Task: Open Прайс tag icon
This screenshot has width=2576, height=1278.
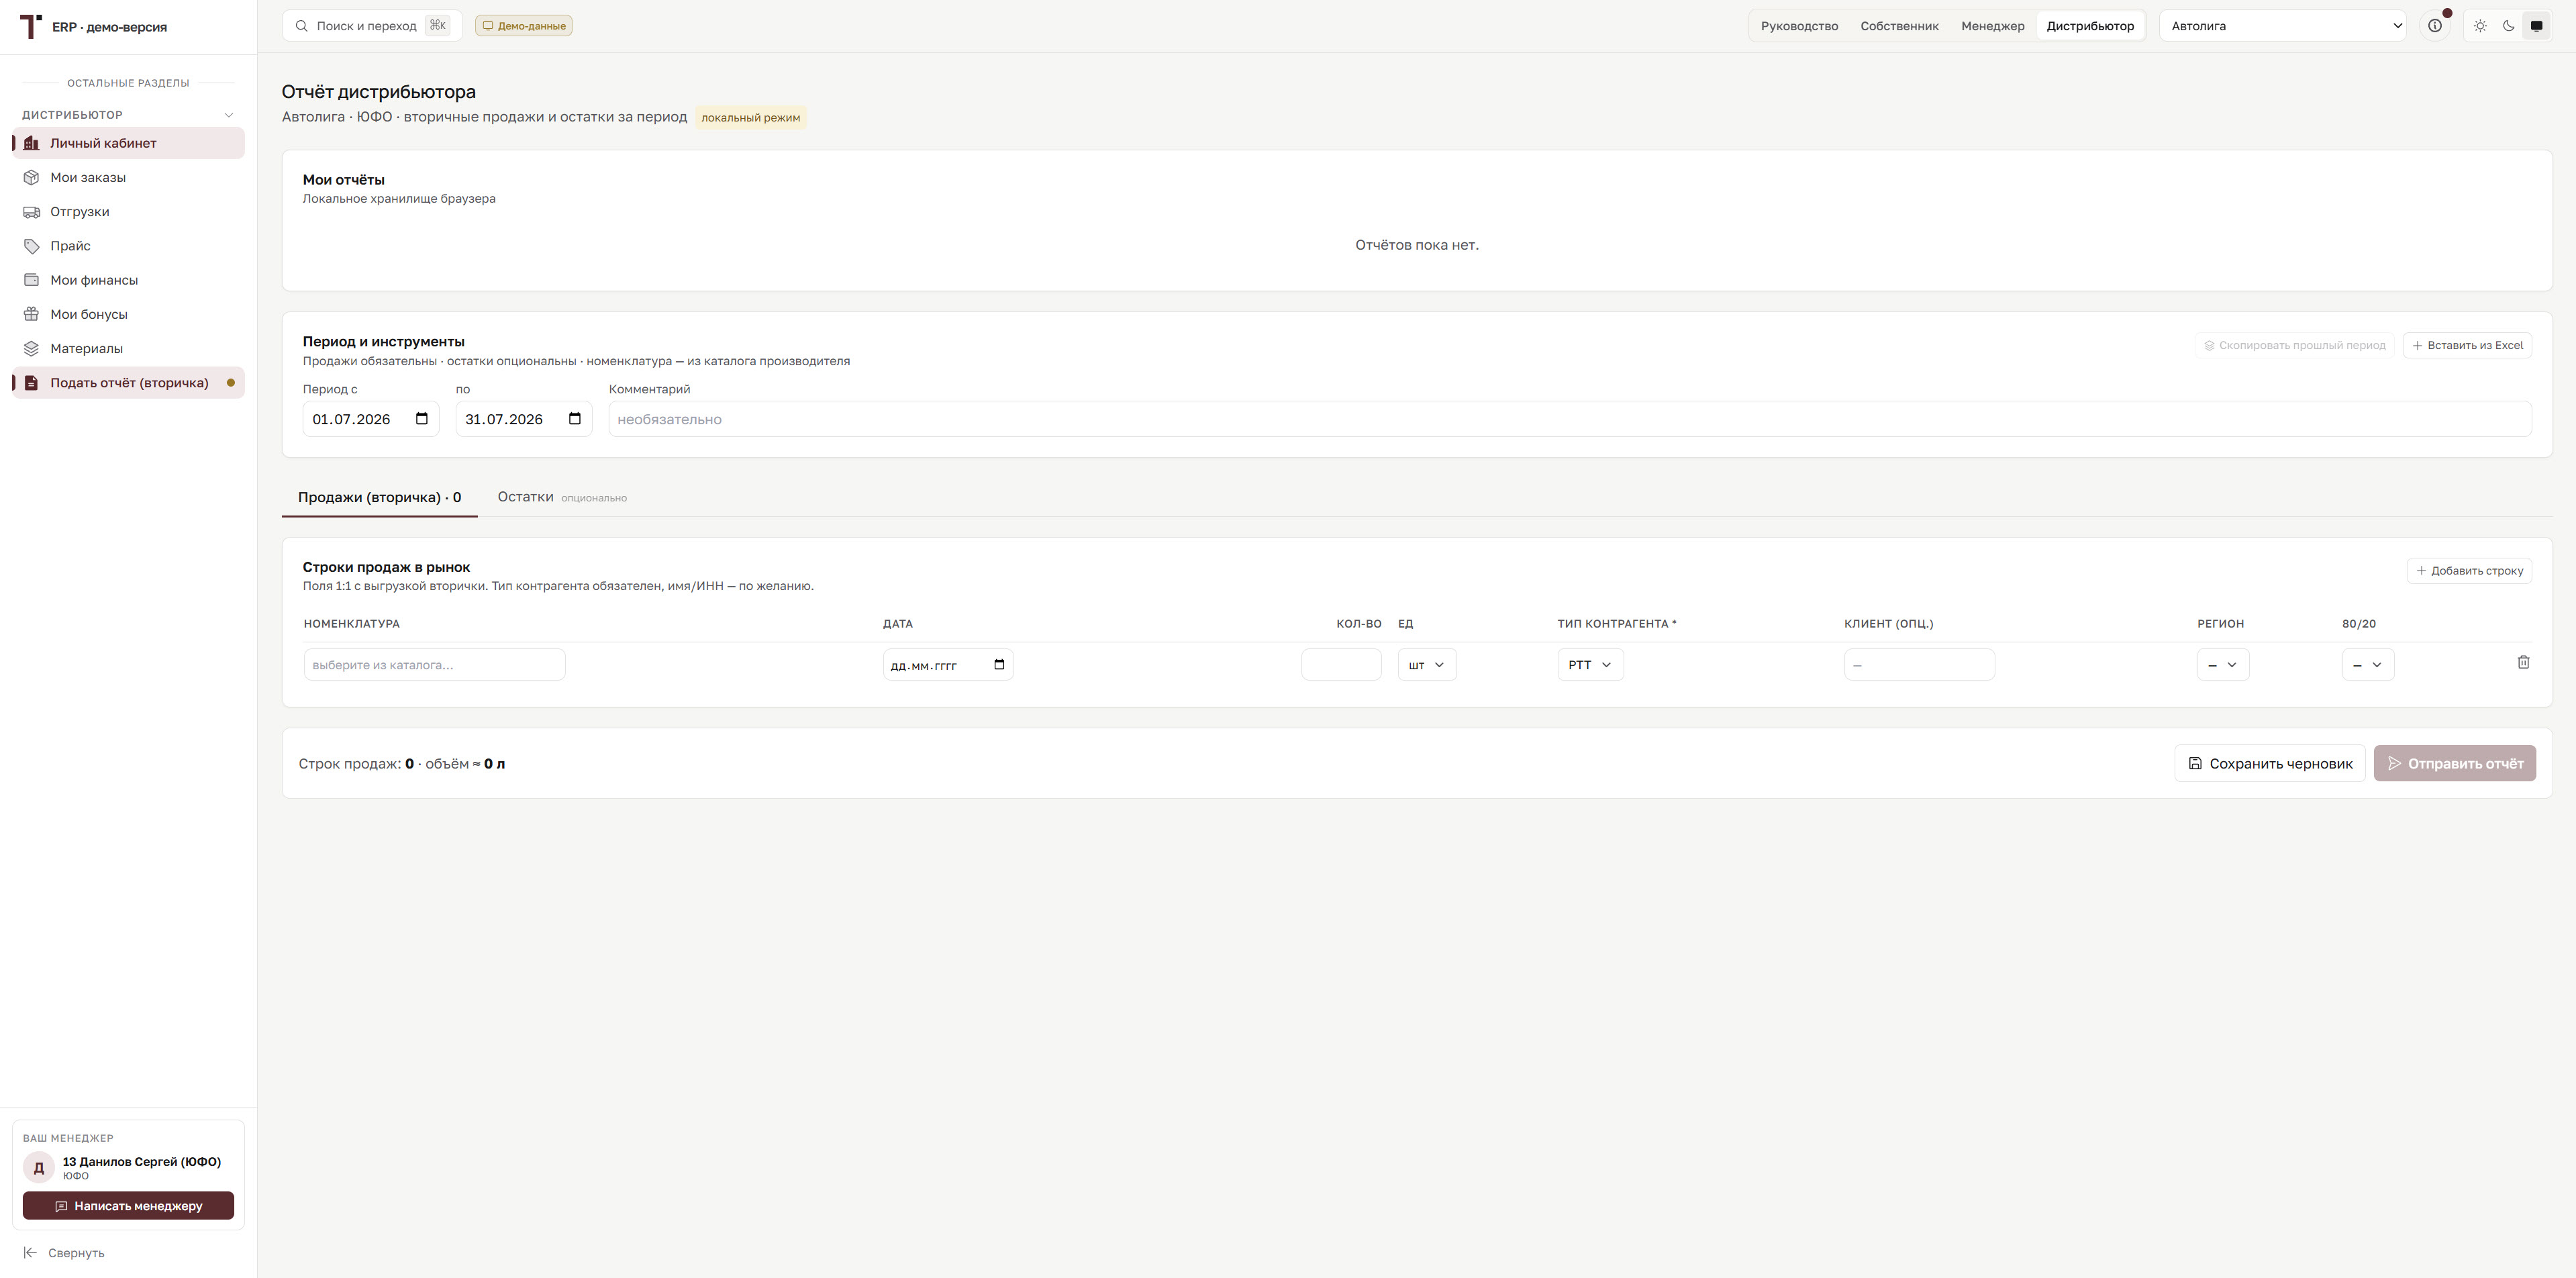Action: click(31, 246)
